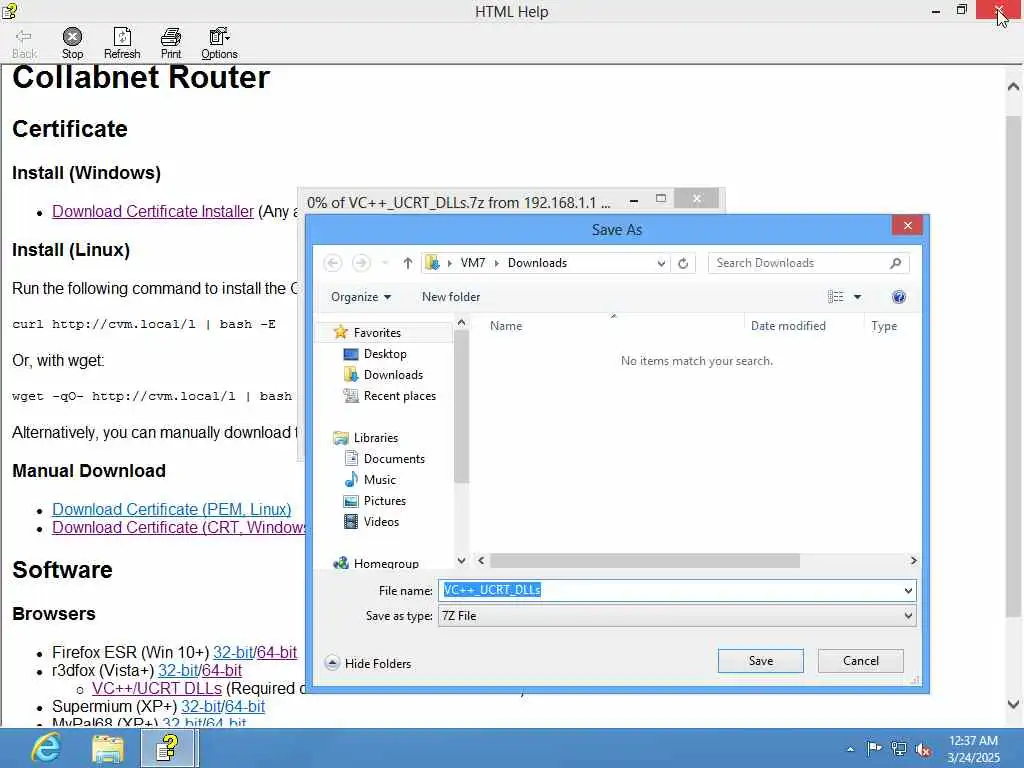This screenshot has width=1024, height=768.
Task: Click Firefox ESR 64-bit link
Action: pos(277,652)
